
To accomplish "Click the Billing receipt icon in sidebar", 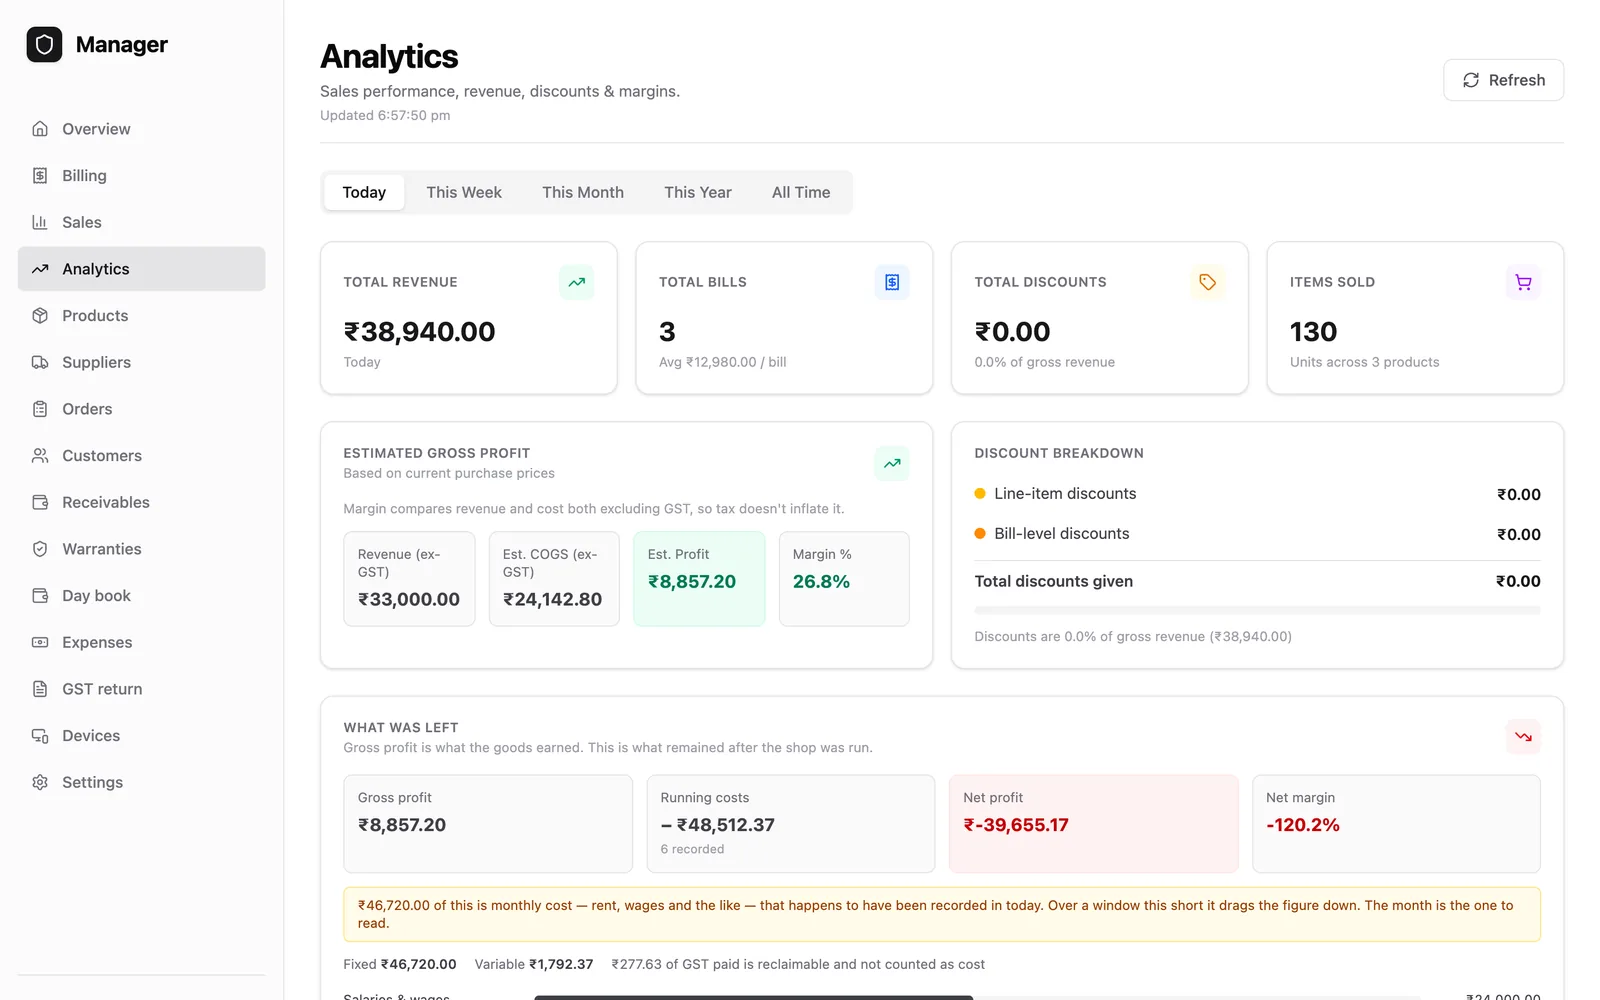I will point(40,176).
